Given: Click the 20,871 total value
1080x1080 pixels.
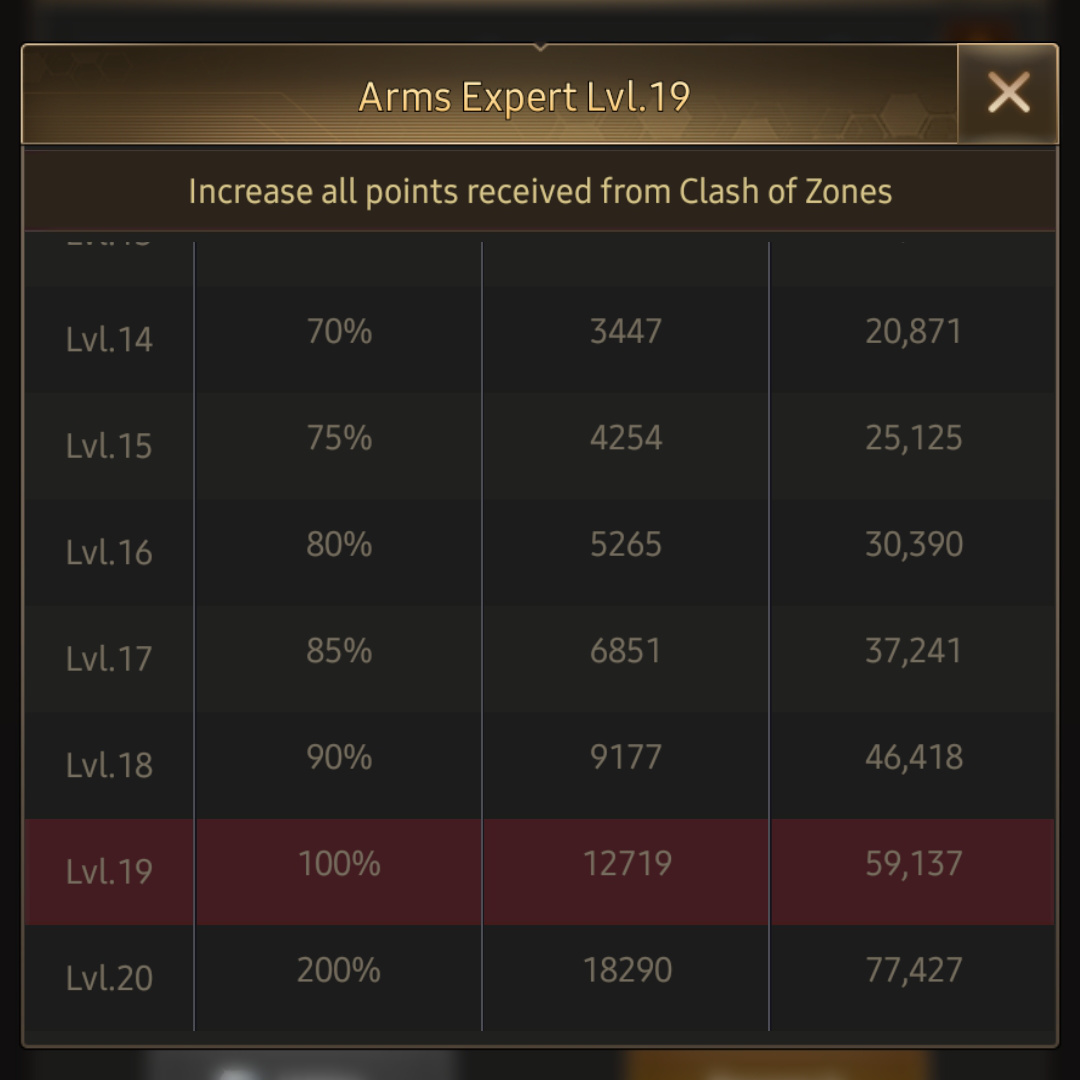Looking at the screenshot, I should coord(913,331).
